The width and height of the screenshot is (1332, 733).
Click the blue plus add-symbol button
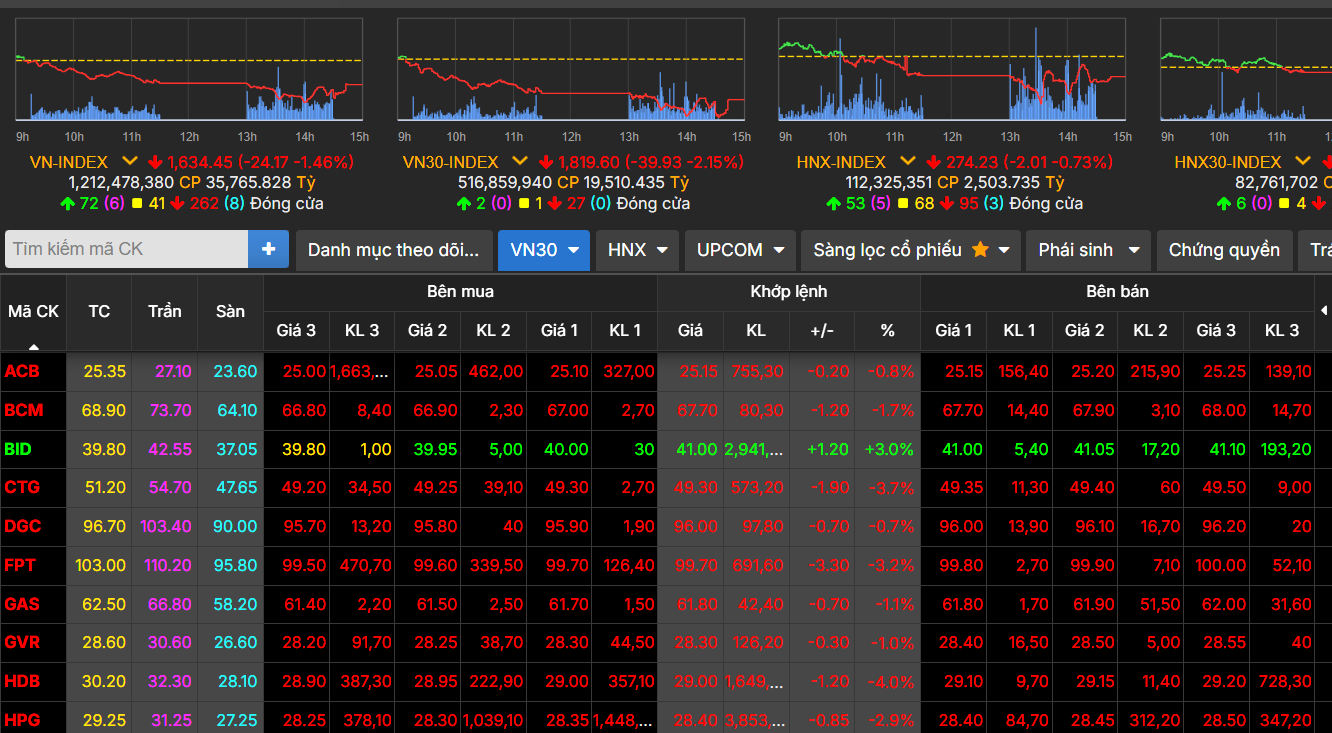(268, 249)
